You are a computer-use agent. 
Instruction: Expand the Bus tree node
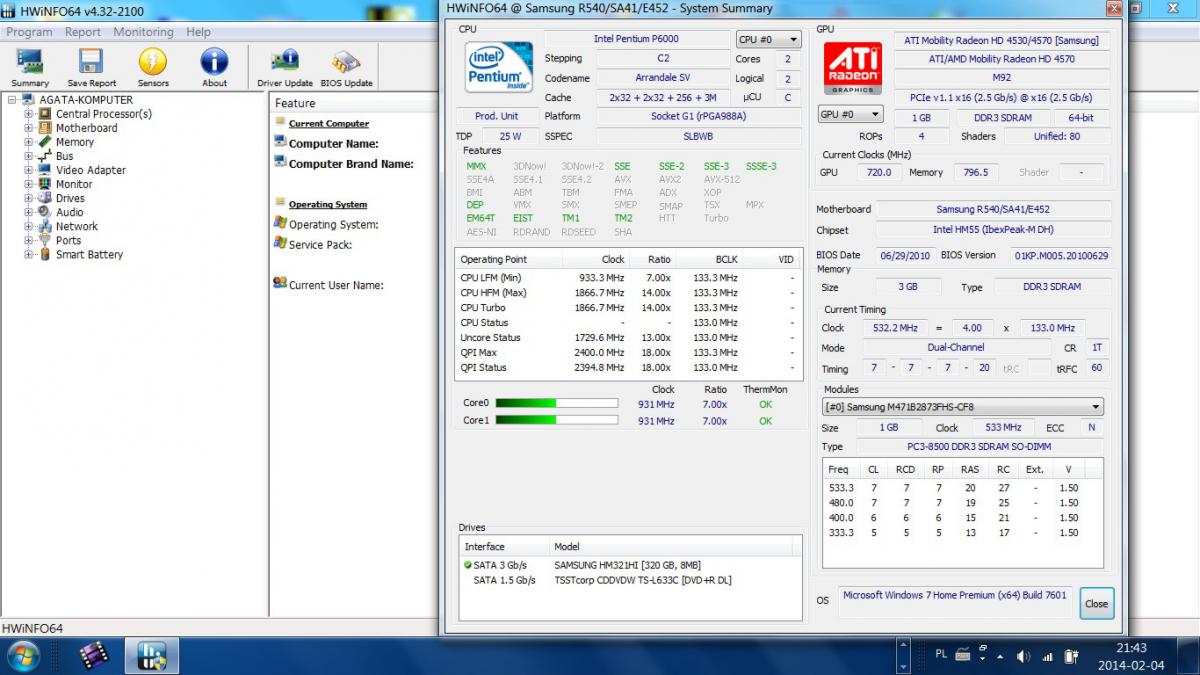(29, 156)
